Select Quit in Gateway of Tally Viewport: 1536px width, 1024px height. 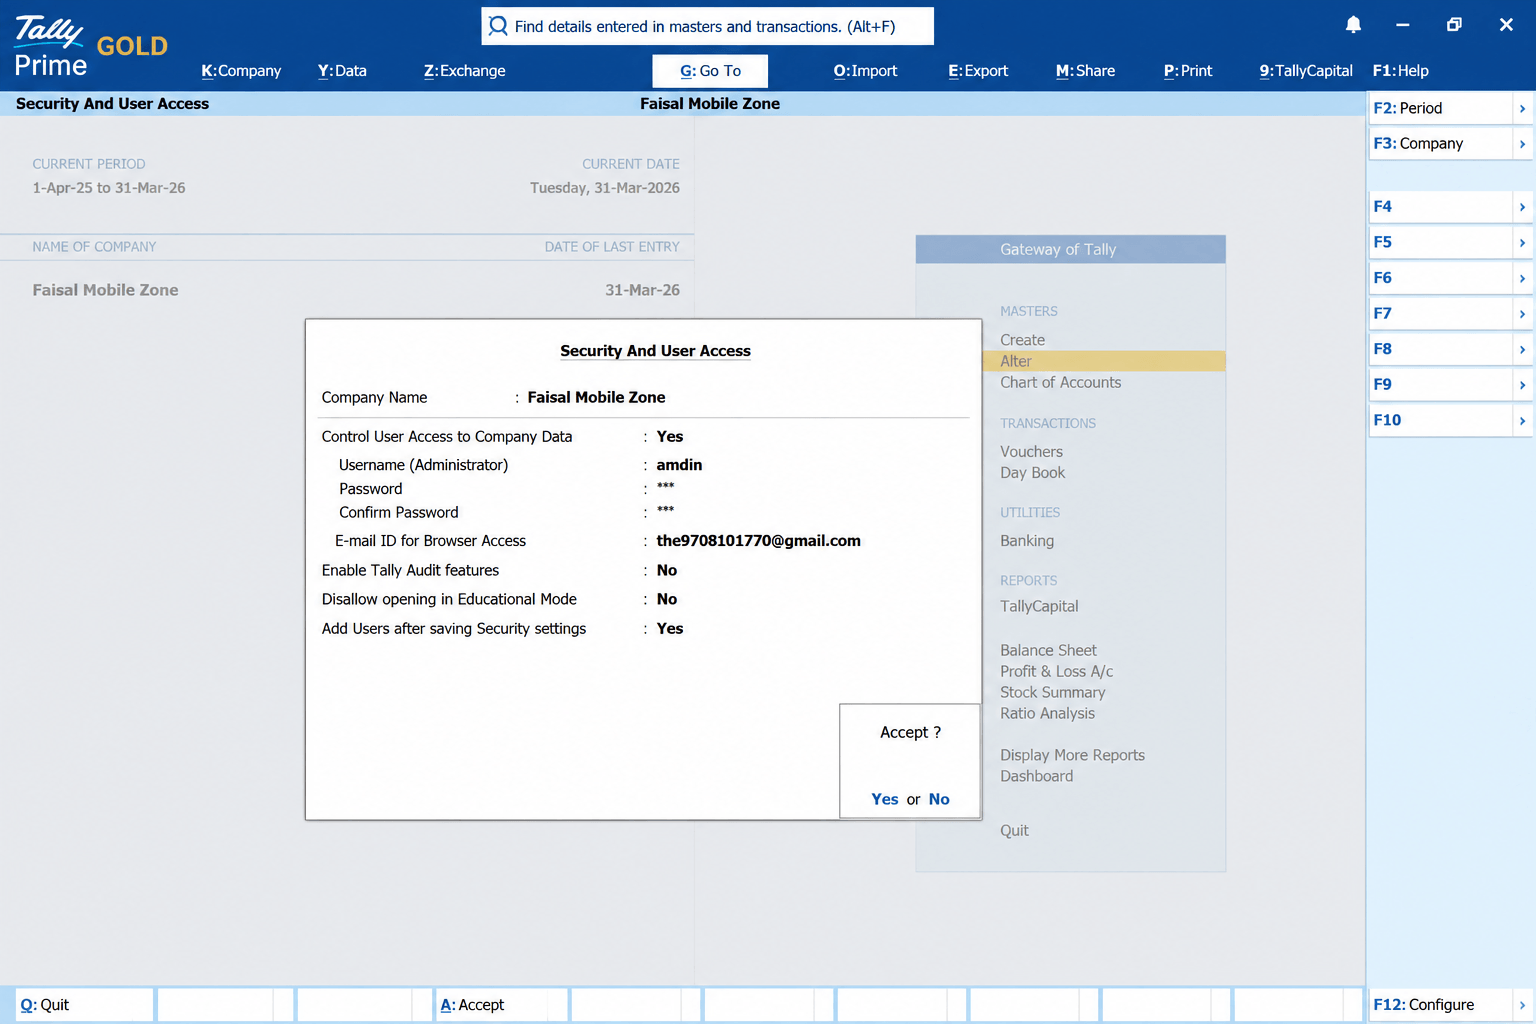coord(1014,830)
